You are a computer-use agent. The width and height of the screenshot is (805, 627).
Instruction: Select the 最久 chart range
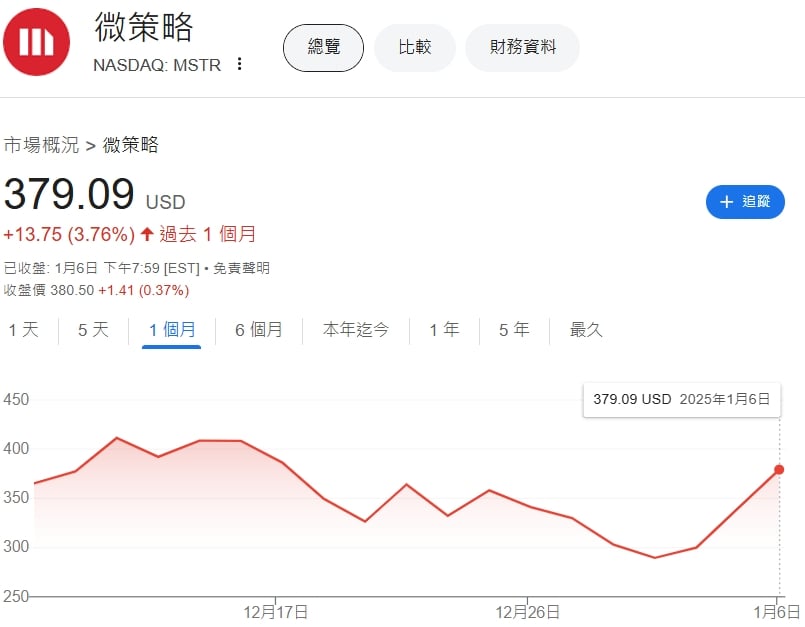(586, 330)
